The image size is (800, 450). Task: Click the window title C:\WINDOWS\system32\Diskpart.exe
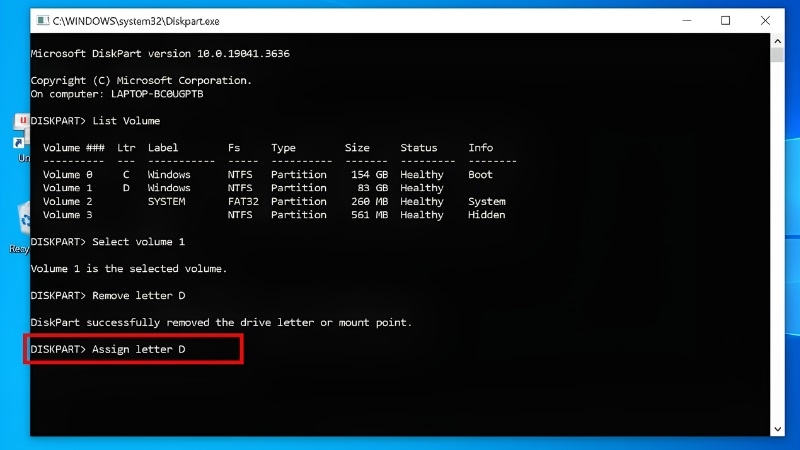[136, 21]
